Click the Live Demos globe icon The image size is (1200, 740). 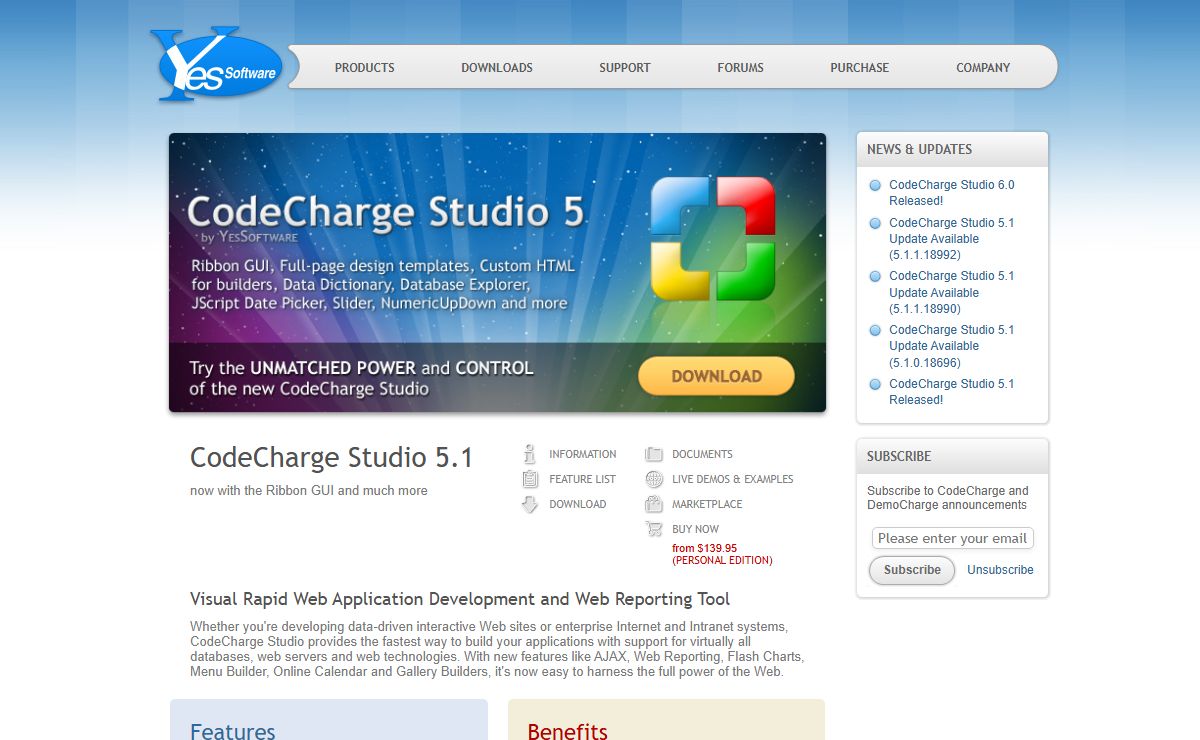pos(654,479)
